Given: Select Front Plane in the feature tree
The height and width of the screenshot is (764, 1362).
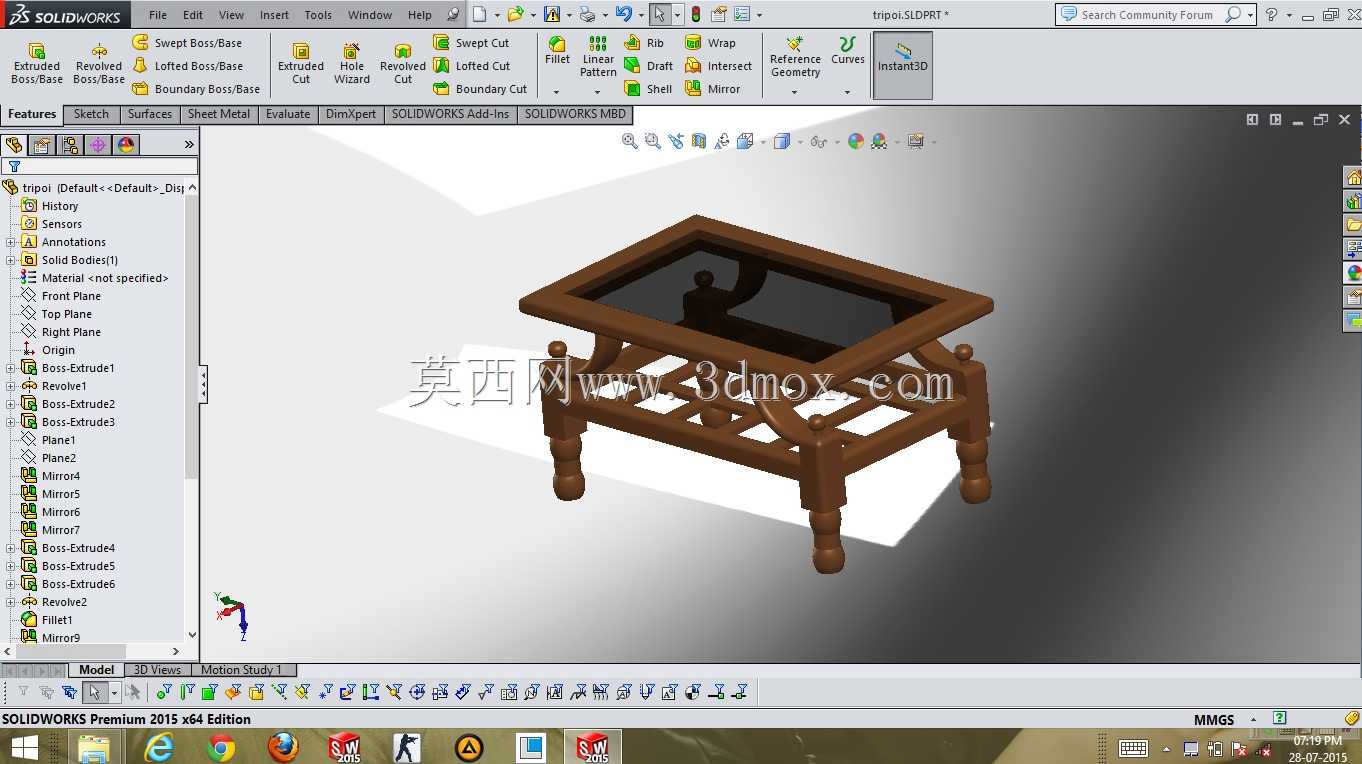Looking at the screenshot, I should [x=71, y=296].
